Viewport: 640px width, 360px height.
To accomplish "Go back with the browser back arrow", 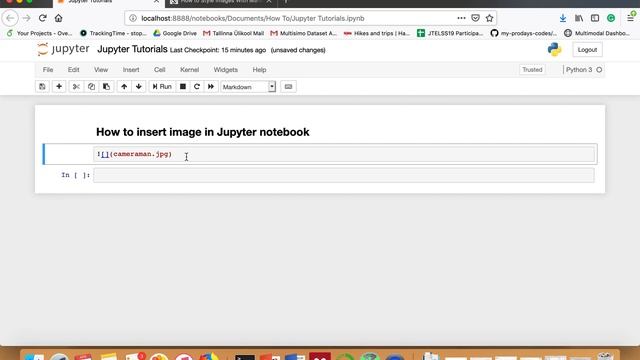I will pos(10,18).
